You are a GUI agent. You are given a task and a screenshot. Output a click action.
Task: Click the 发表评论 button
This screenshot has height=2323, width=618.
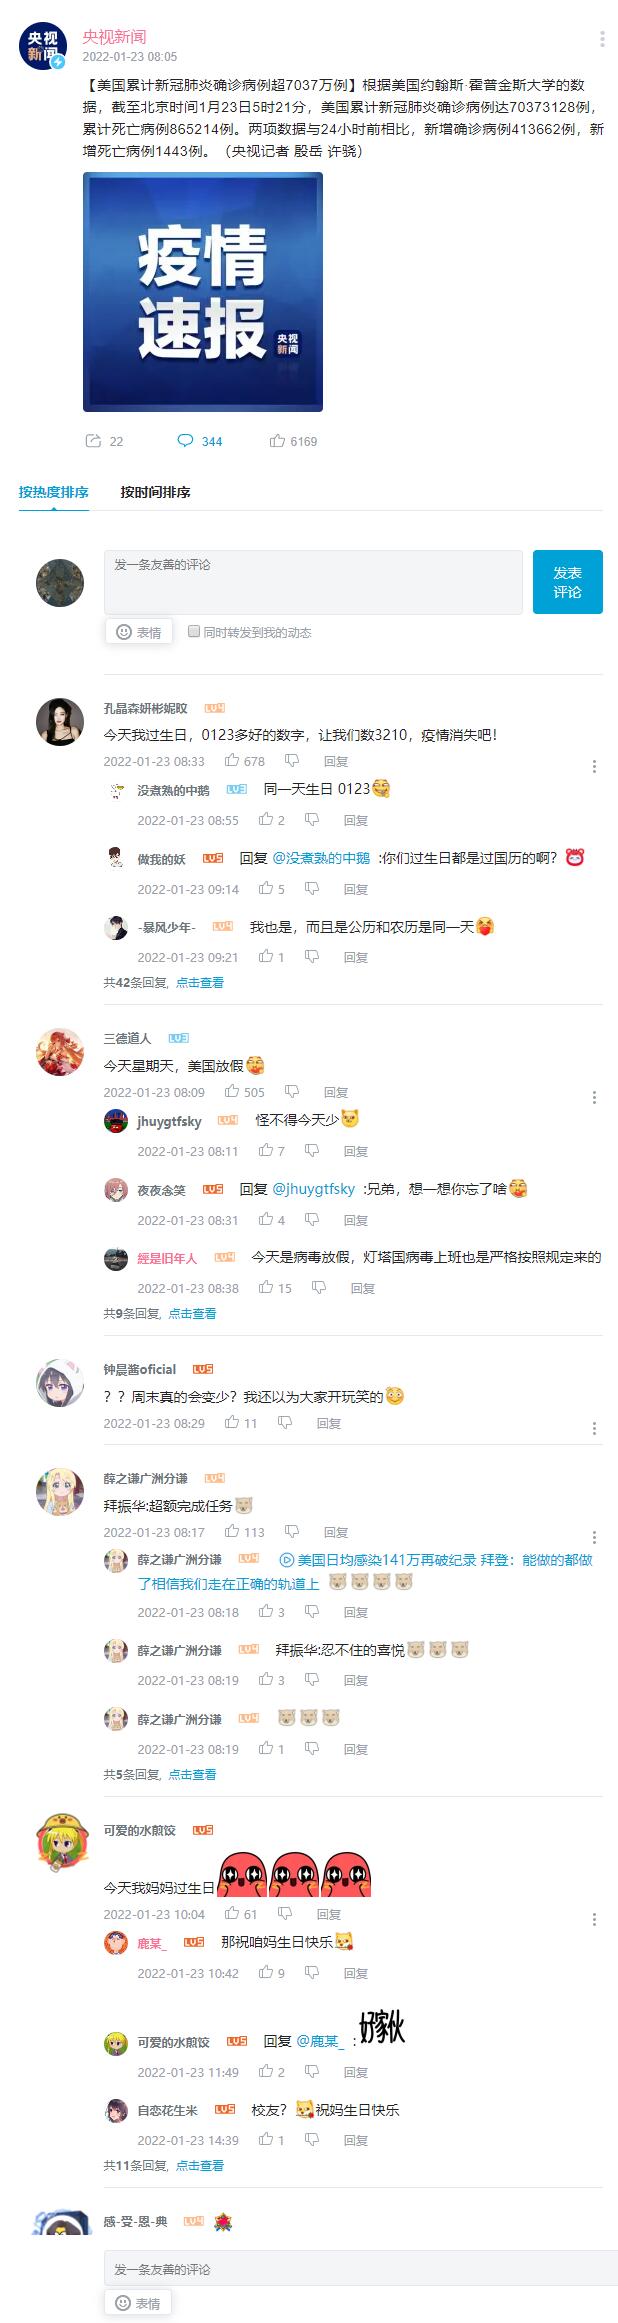click(x=567, y=582)
